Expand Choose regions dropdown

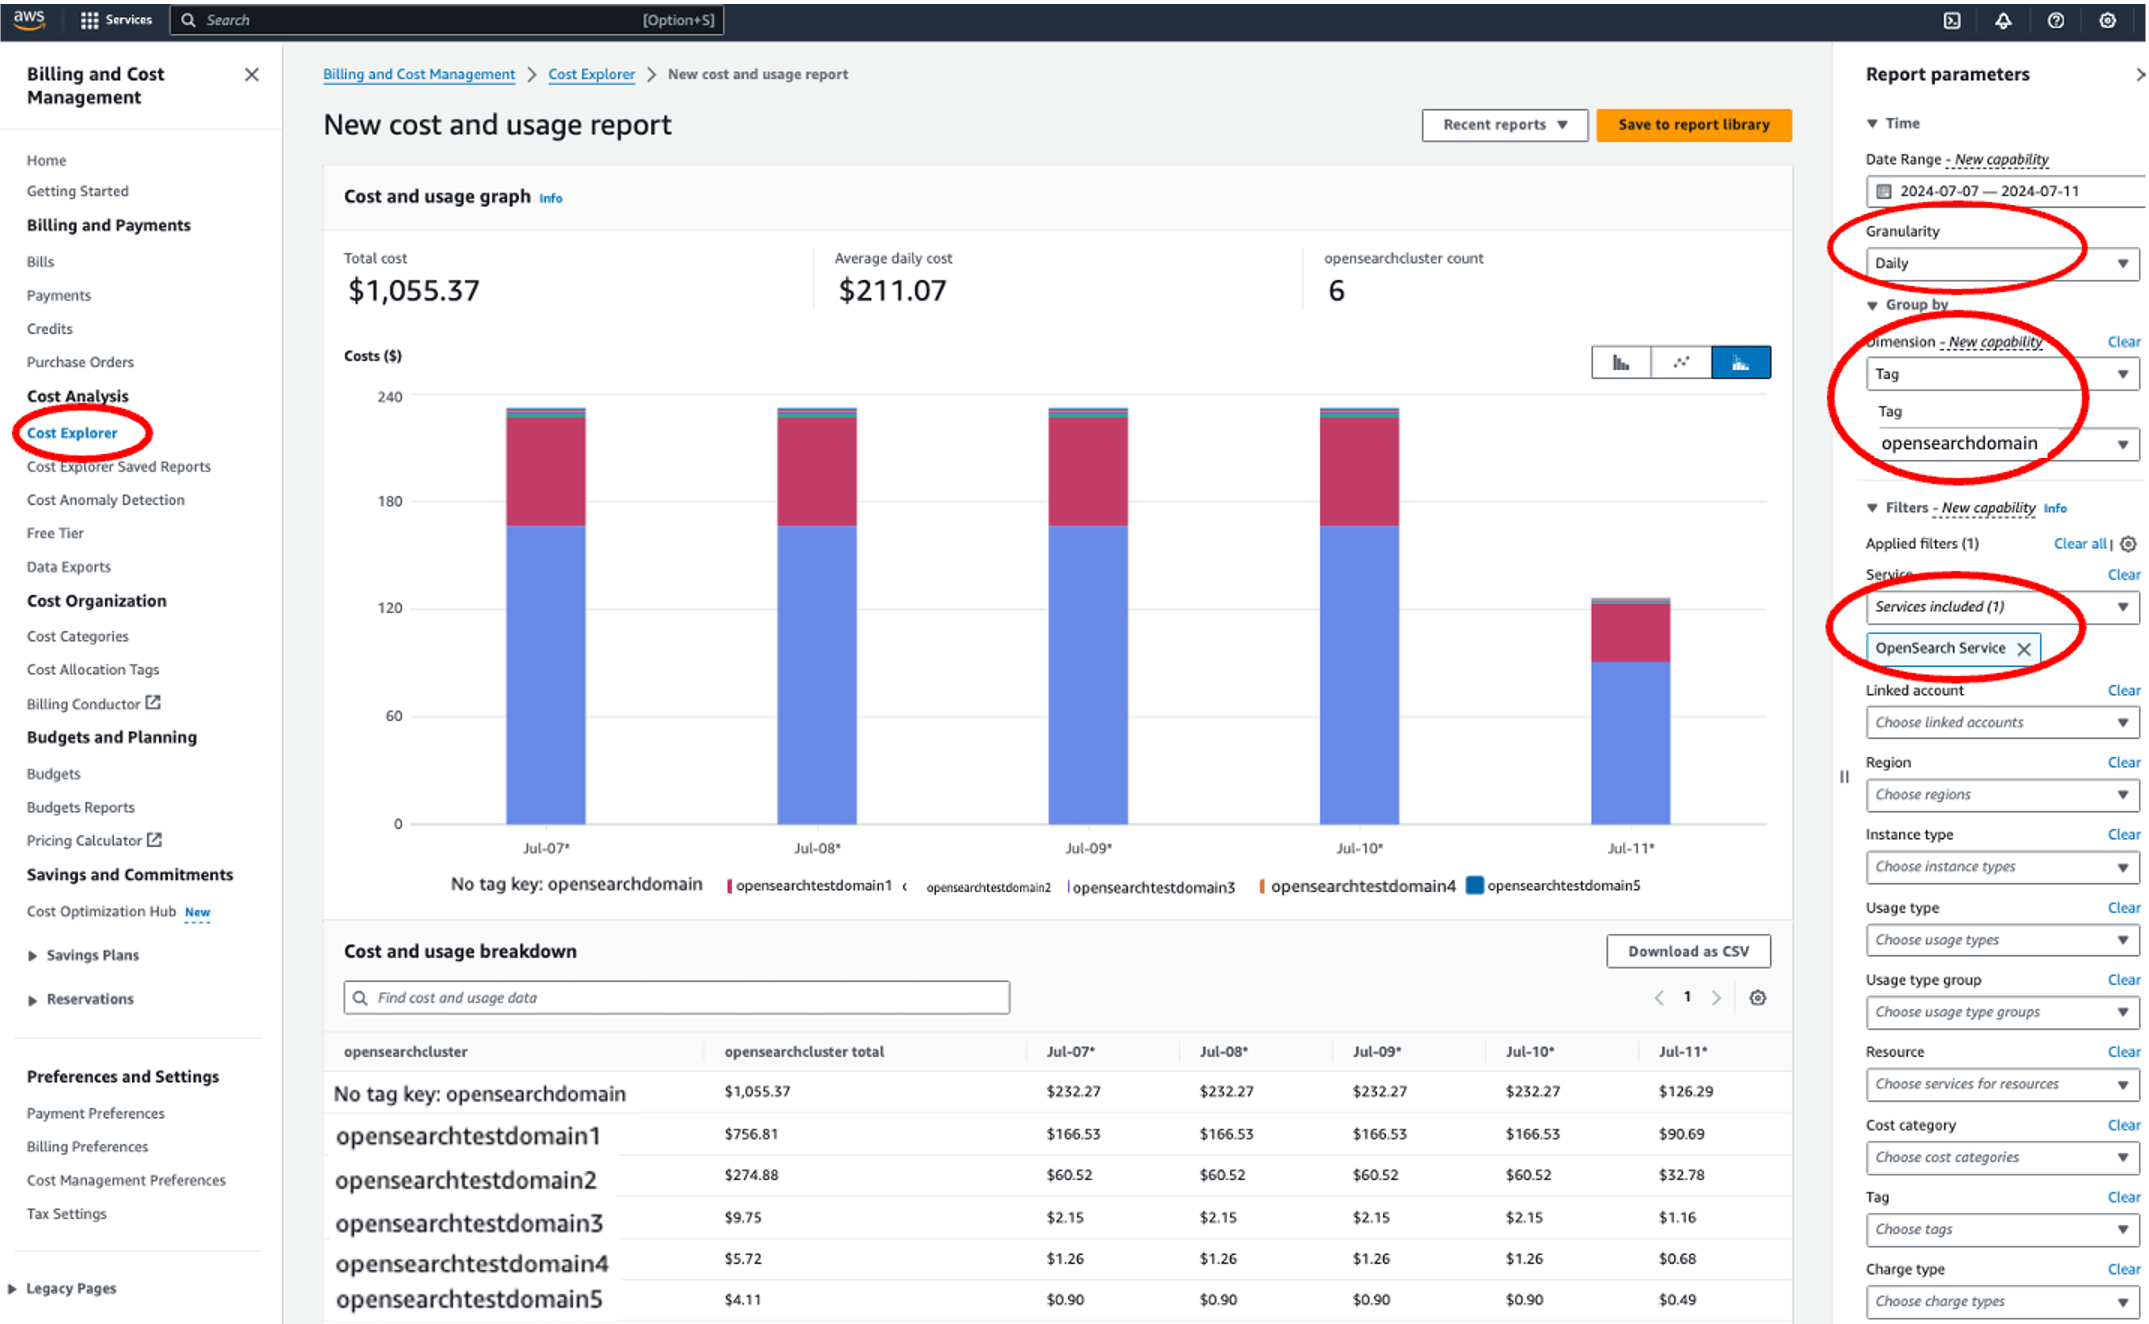pos(2001,795)
